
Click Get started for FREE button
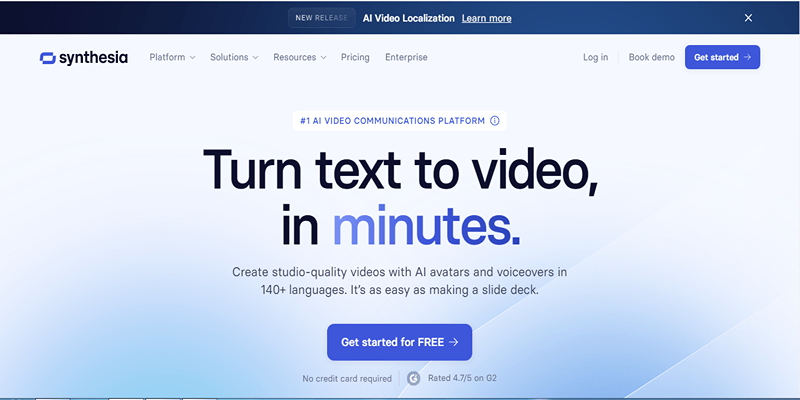399,342
